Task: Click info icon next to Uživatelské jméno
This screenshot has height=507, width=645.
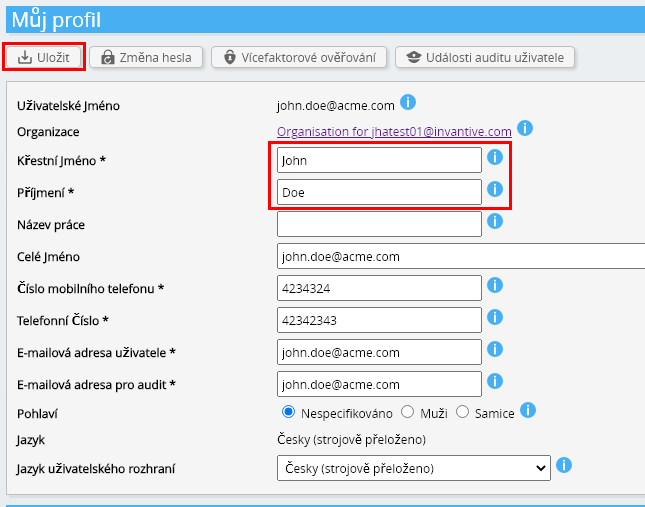Action: tap(408, 102)
